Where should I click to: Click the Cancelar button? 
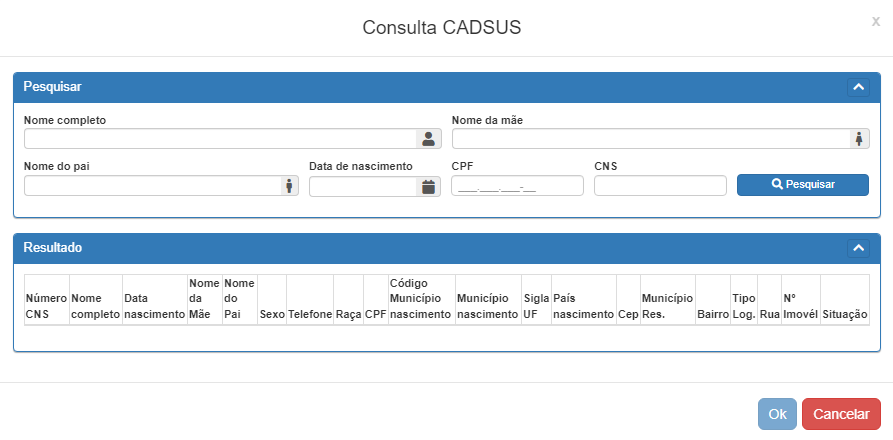pyautogui.click(x=841, y=414)
